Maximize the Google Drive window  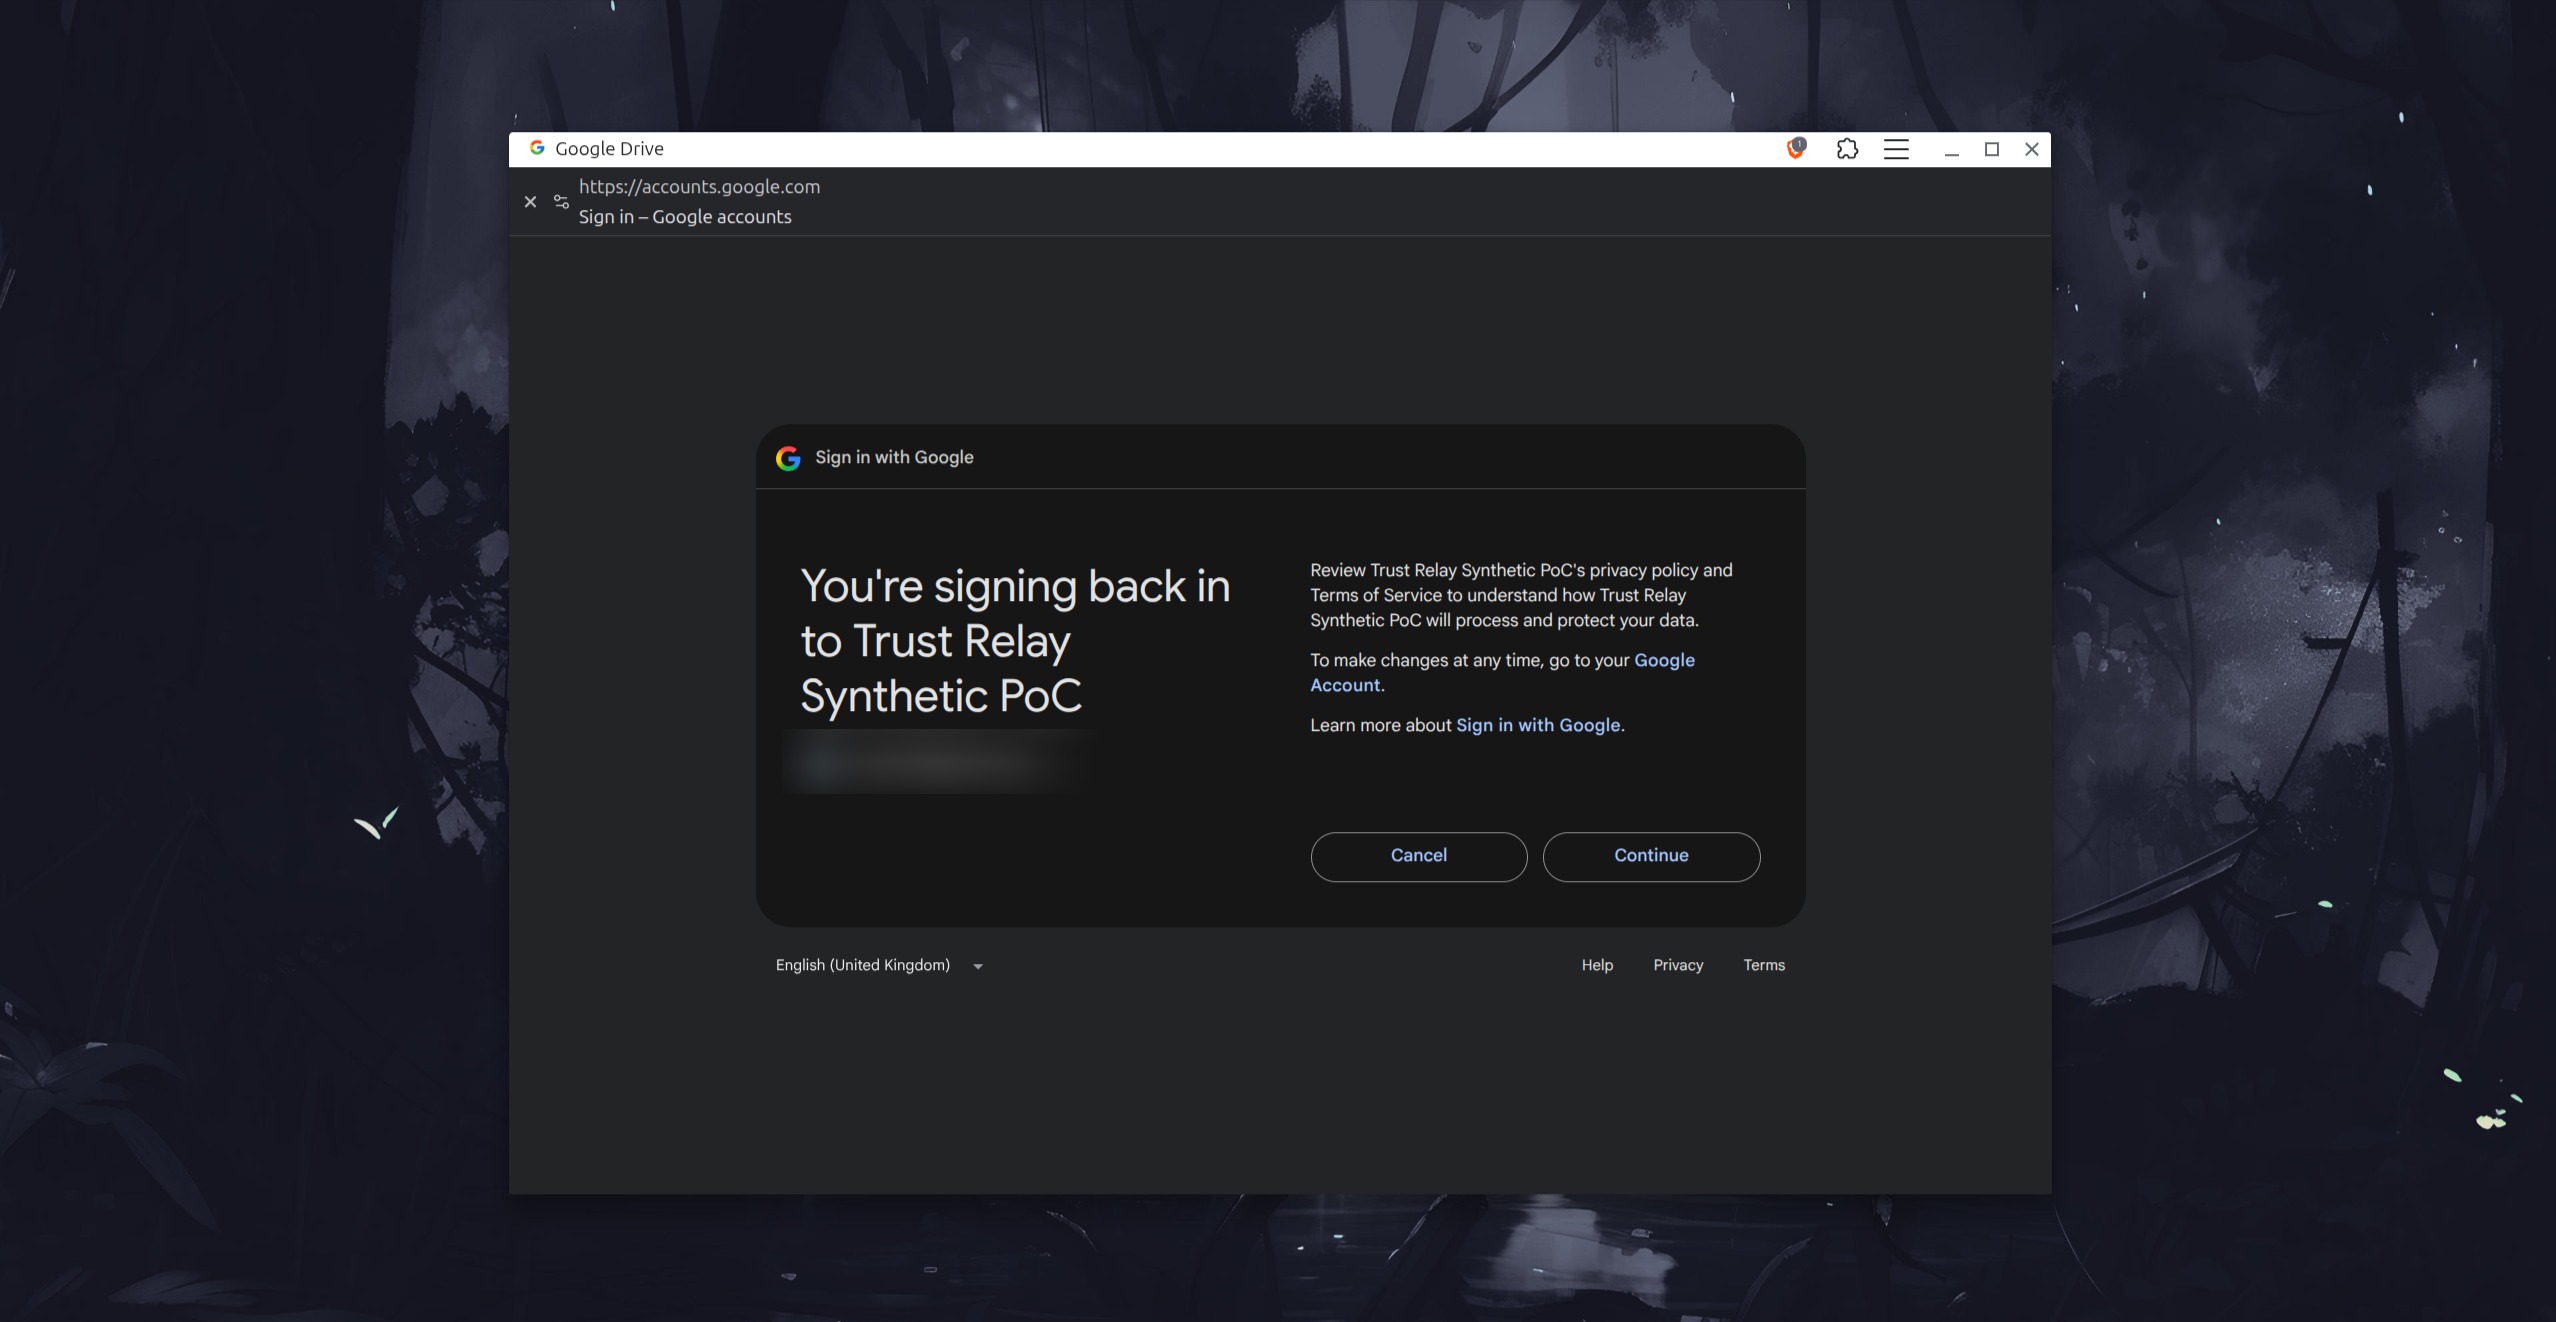pyautogui.click(x=1992, y=149)
